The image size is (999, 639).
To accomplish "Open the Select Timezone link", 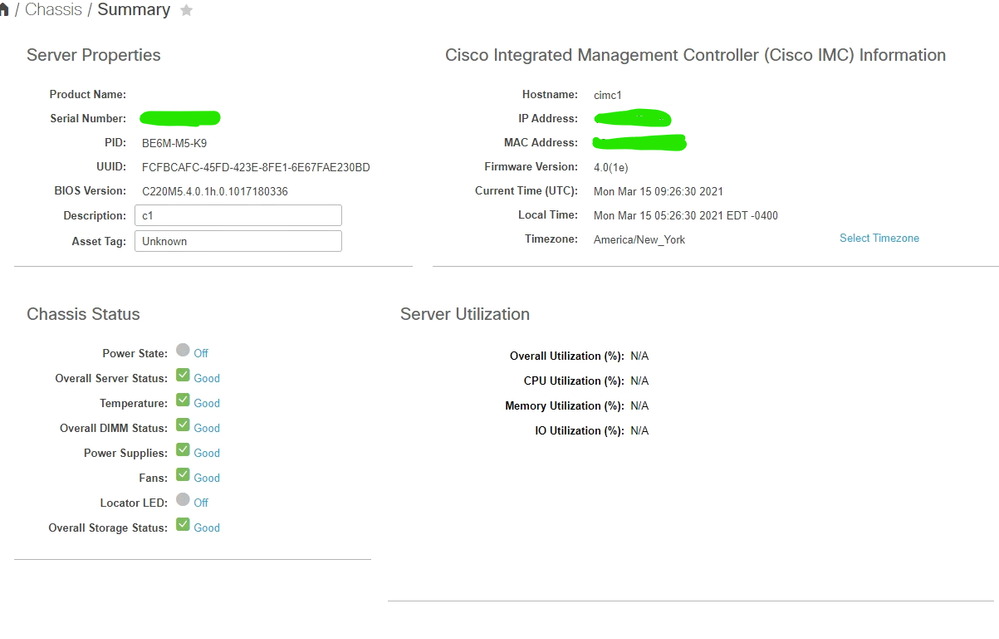I will 879,238.
